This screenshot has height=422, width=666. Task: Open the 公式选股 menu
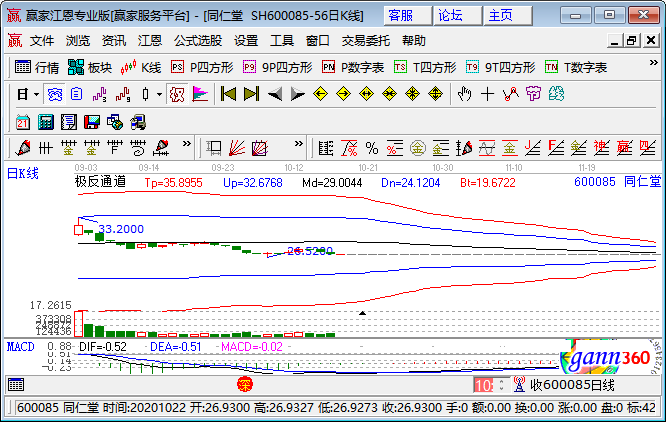pos(198,41)
